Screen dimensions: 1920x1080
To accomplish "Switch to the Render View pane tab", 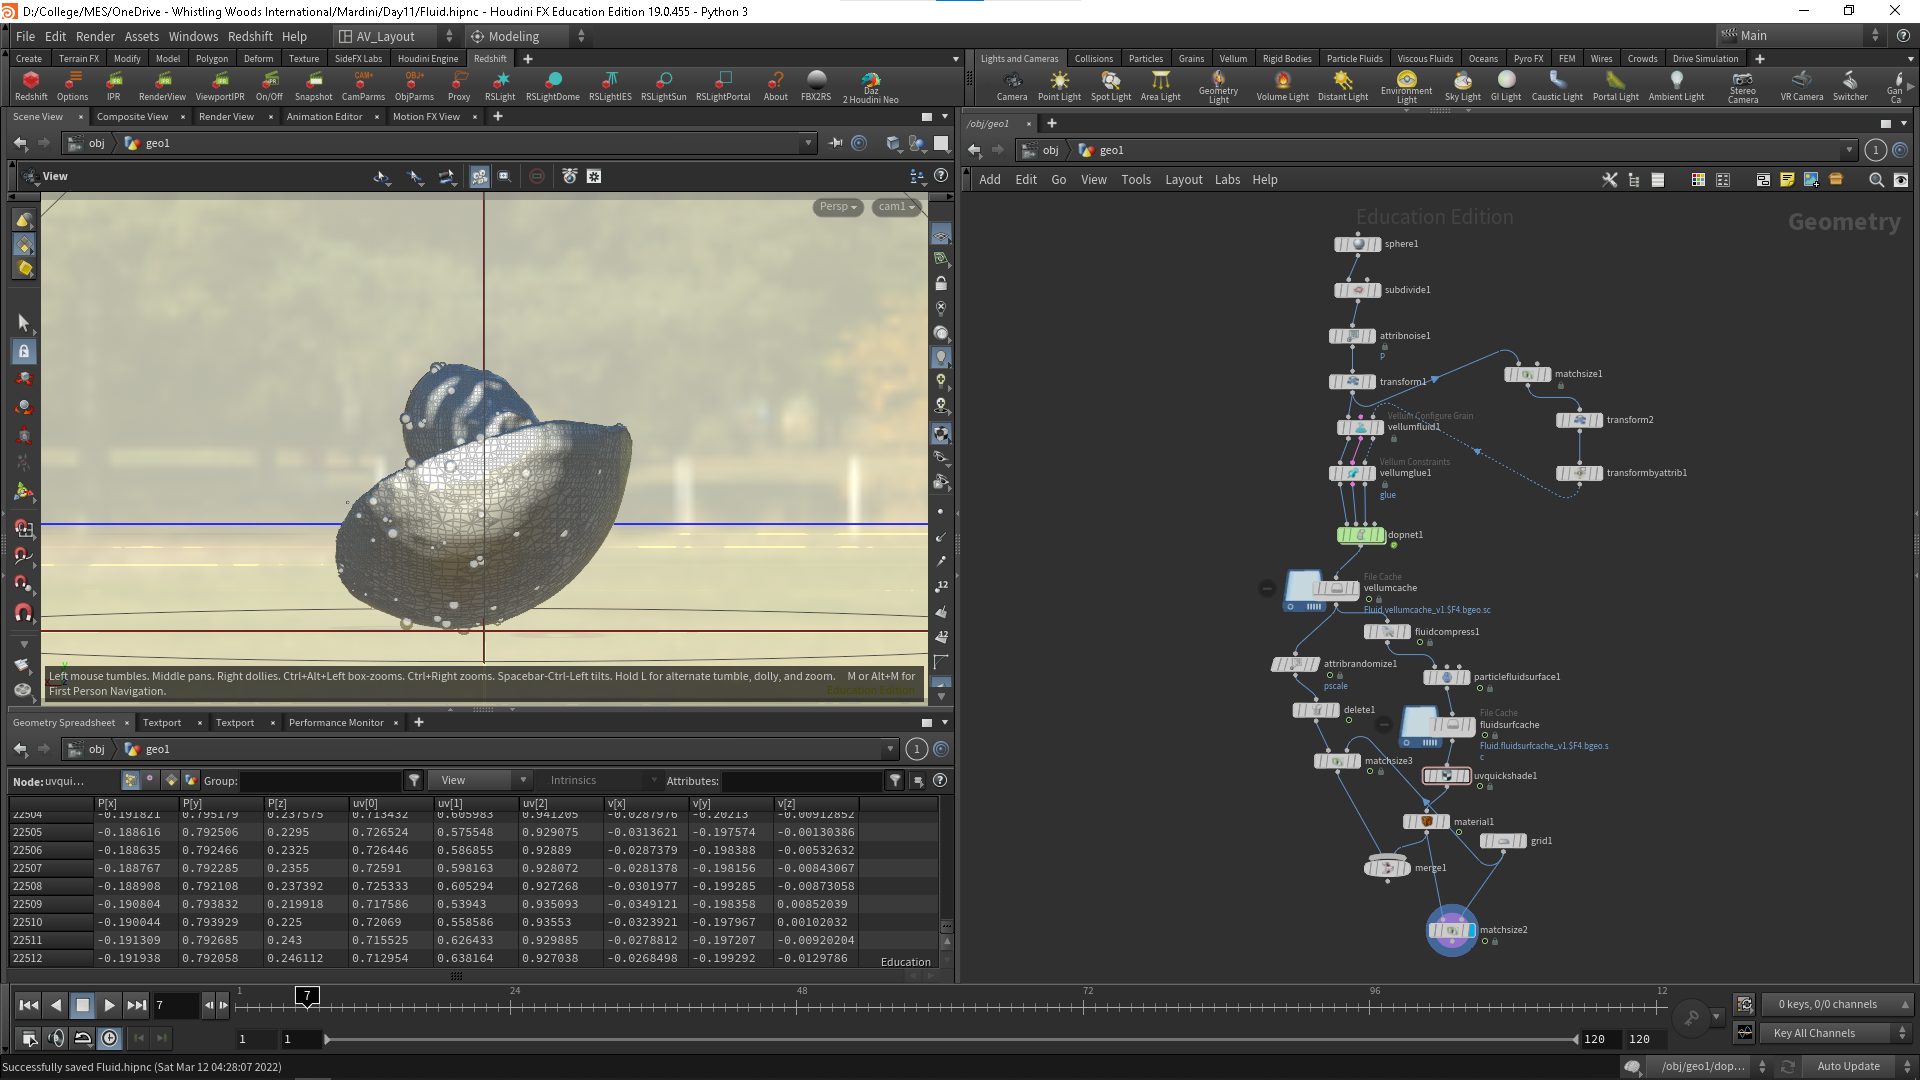I will coord(226,116).
